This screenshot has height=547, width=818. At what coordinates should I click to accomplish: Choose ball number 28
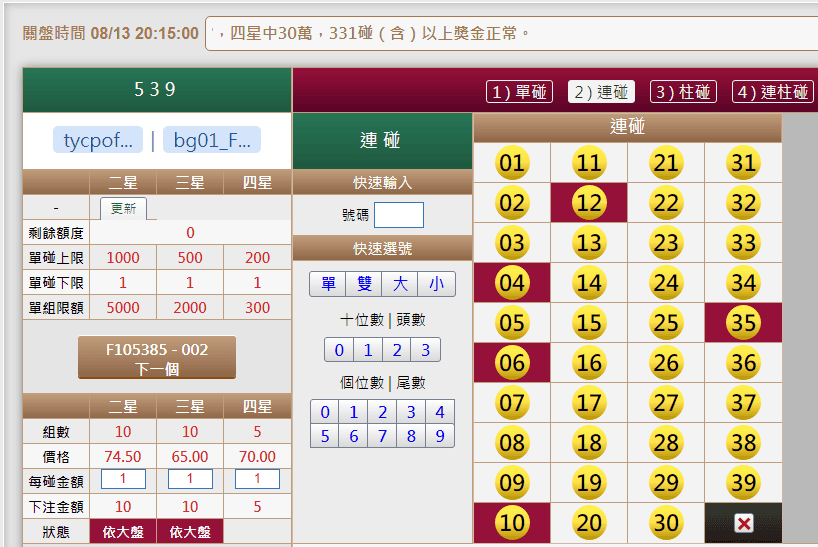[666, 443]
